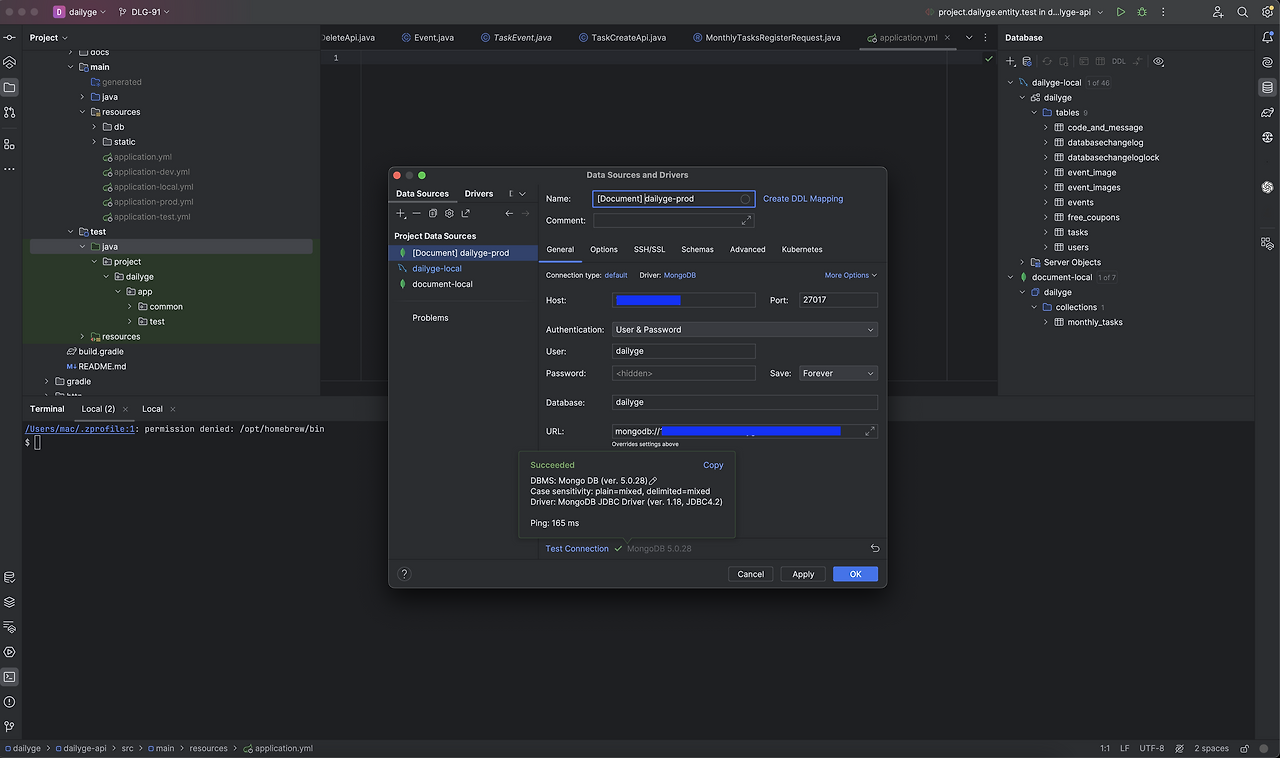This screenshot has width=1280, height=758.
Task: Go back with the dialog's left arrow
Action: (509, 213)
